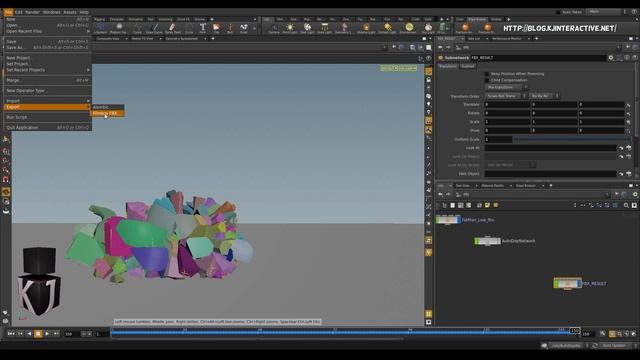Step forward one frame on playbar
Viewport: 640px width, 360px height.
pos(56,334)
